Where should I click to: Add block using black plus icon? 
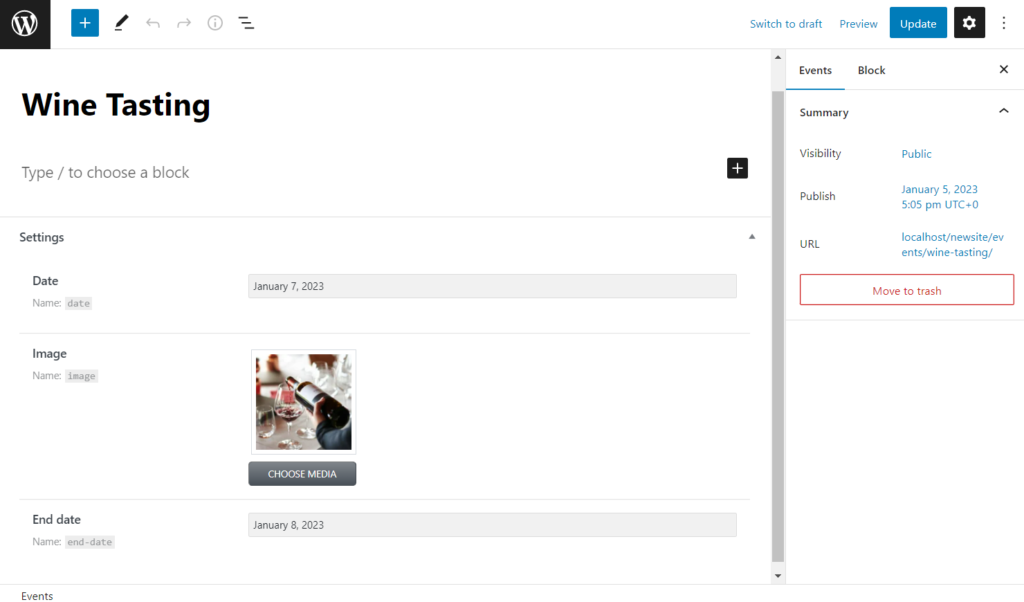[737, 168]
